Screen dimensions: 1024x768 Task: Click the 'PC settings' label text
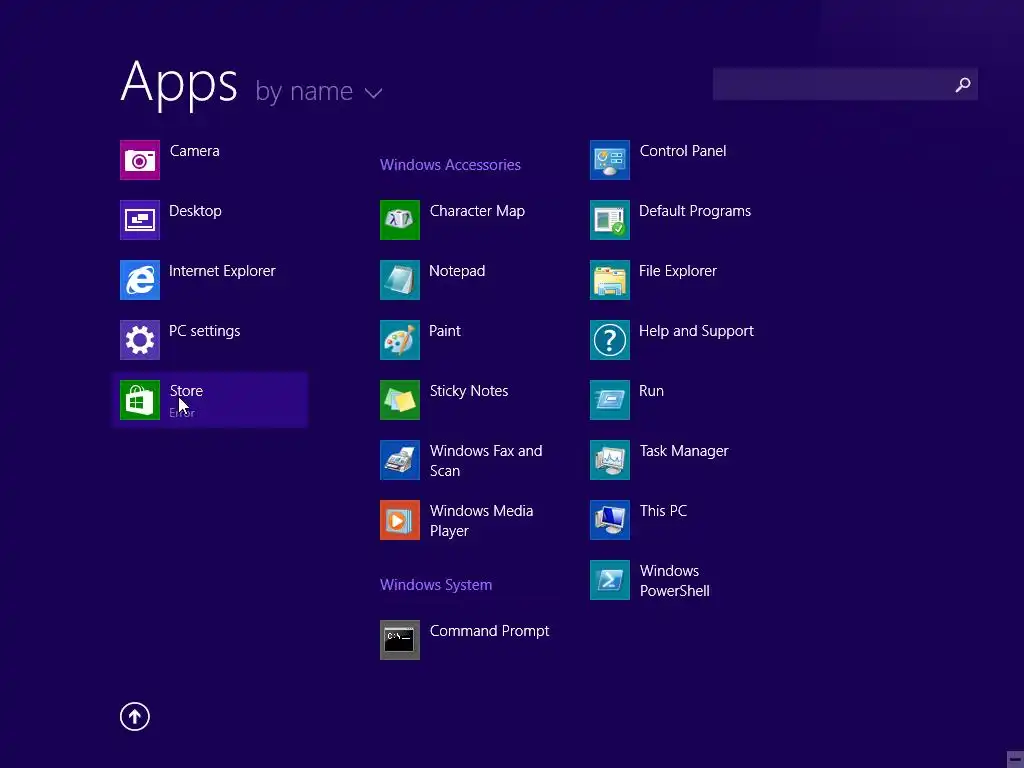[204, 331]
